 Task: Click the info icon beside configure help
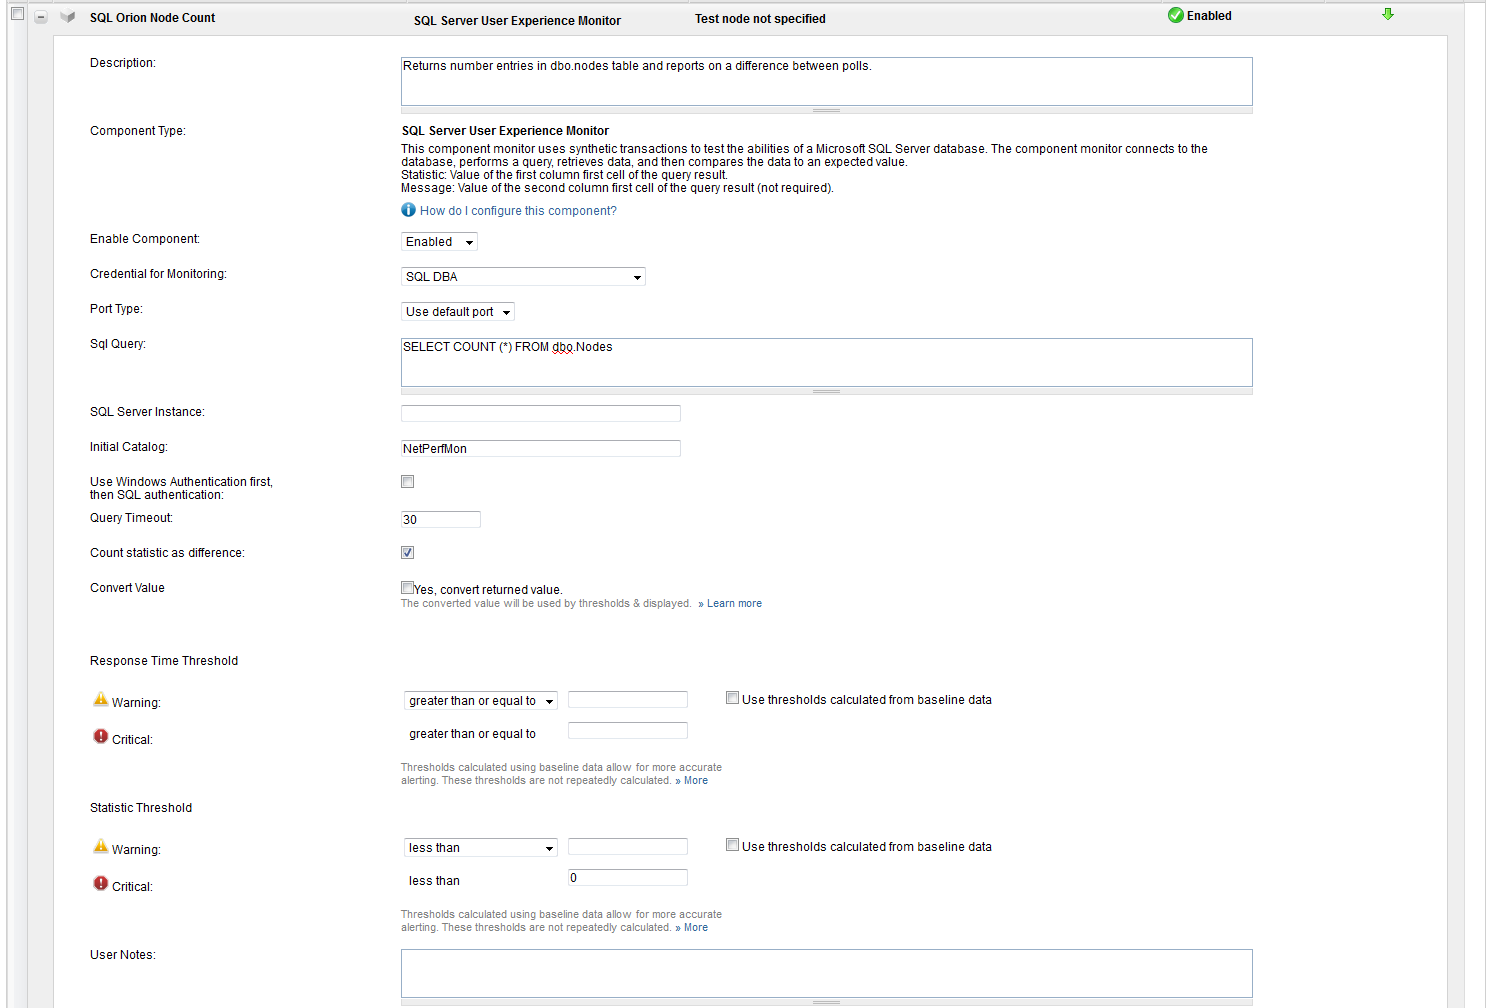[408, 210]
